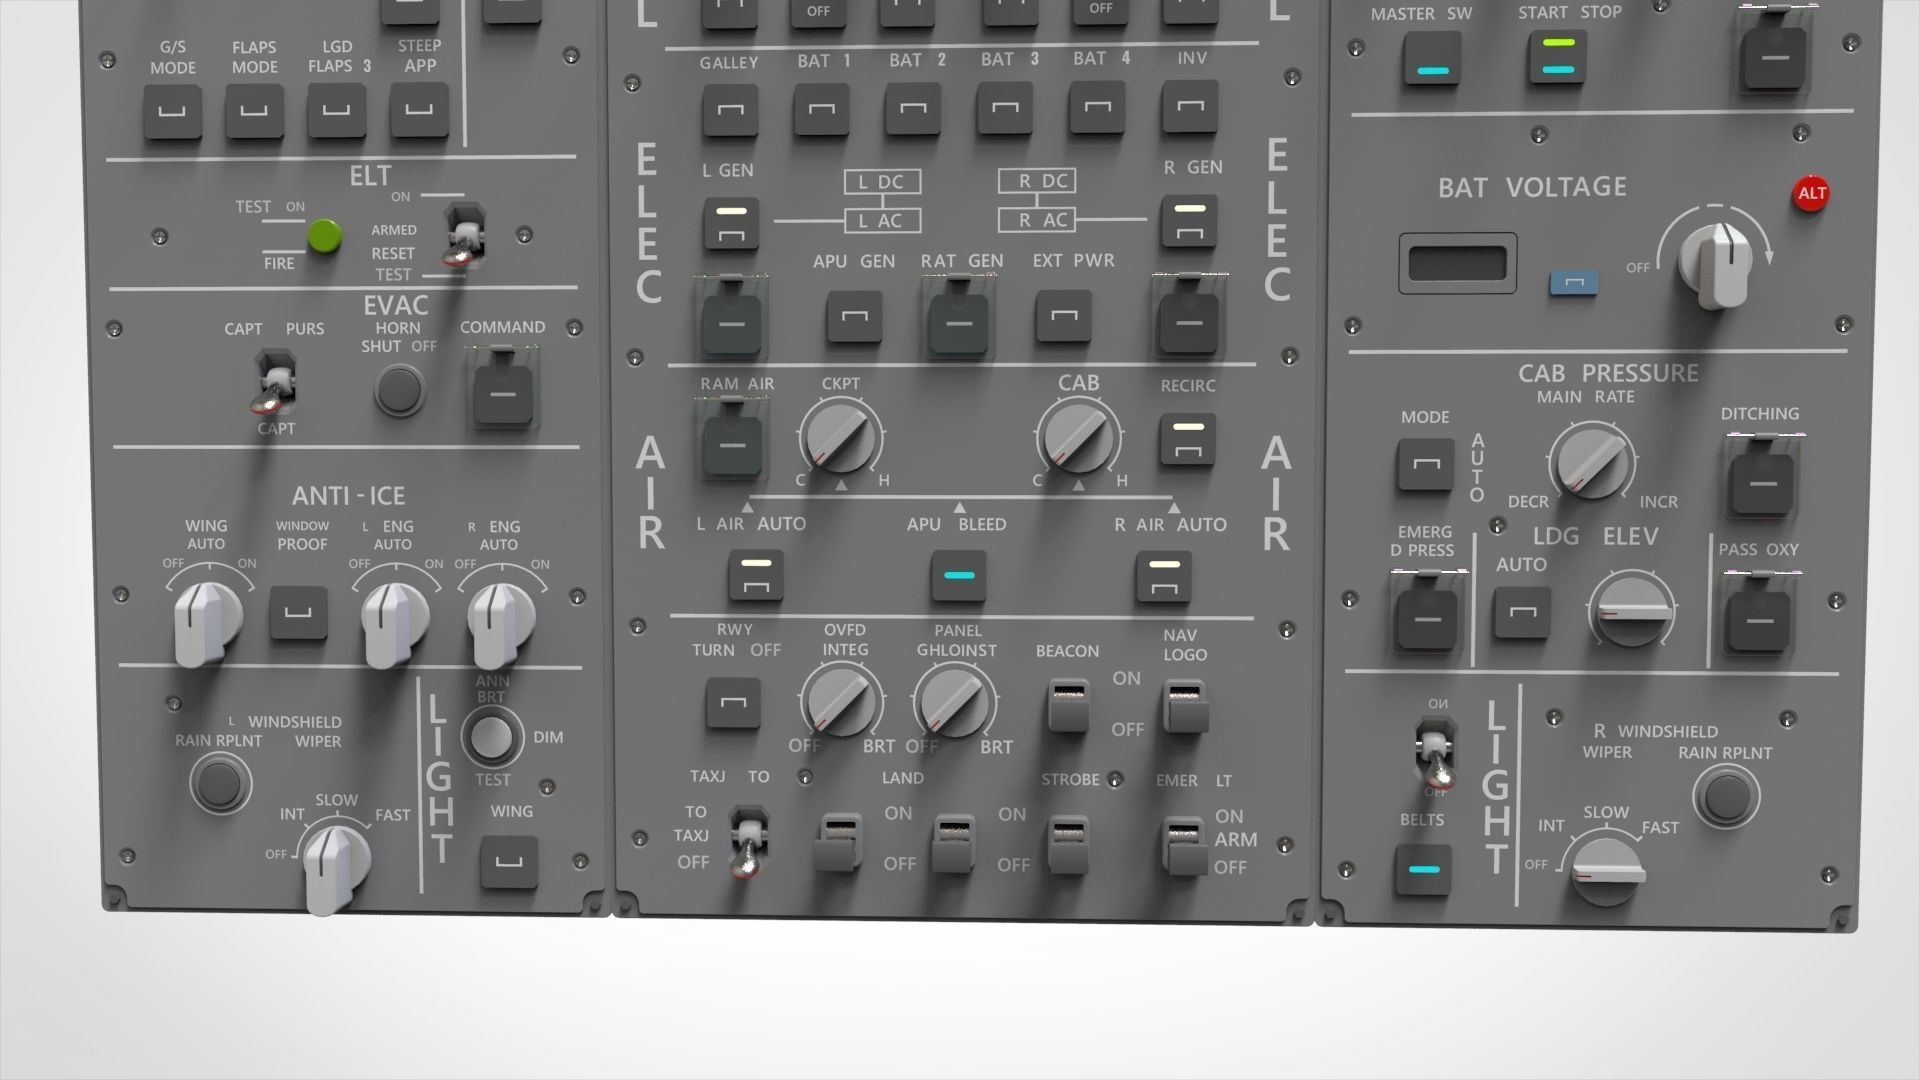The width and height of the screenshot is (1920, 1080).
Task: Push the BAT 2 button
Action: (914, 109)
